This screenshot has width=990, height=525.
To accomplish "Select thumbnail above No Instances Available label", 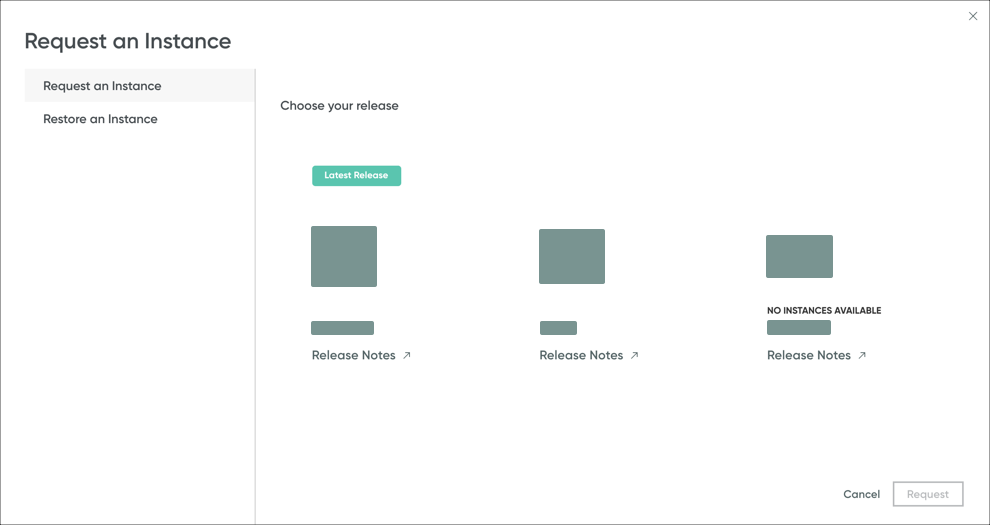I will tap(799, 257).
